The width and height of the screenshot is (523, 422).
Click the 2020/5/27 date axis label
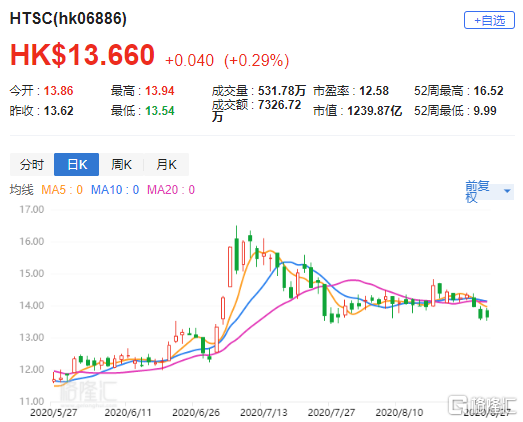[54, 413]
